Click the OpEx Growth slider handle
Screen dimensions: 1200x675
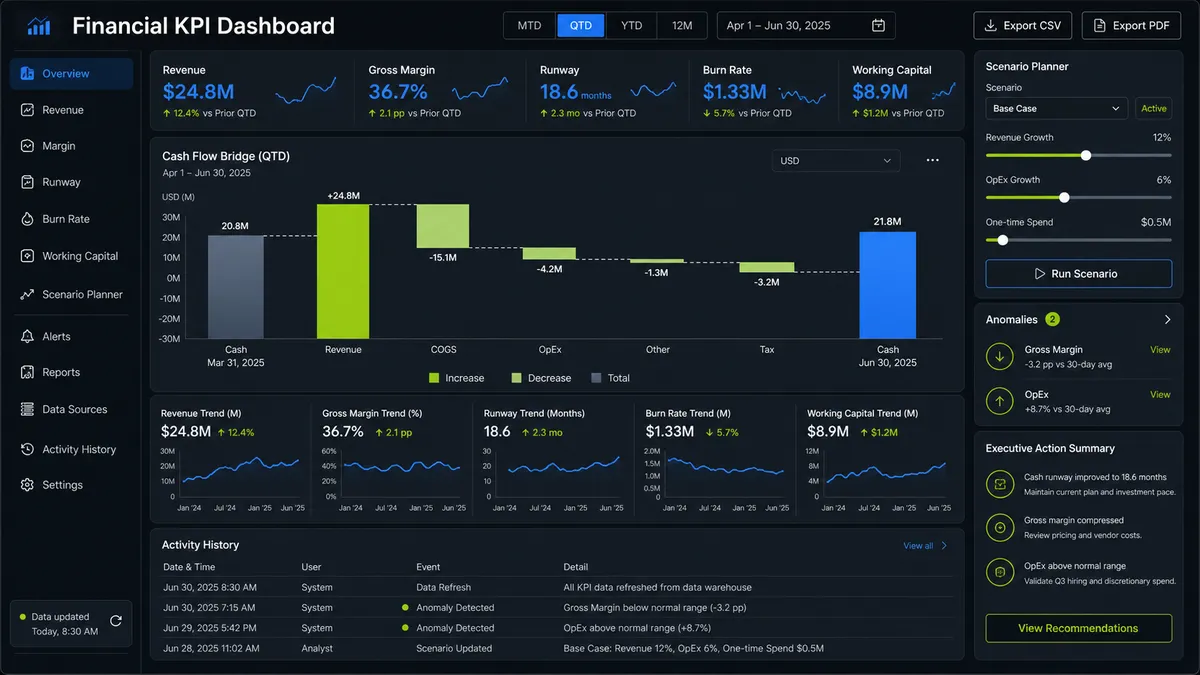1064,197
